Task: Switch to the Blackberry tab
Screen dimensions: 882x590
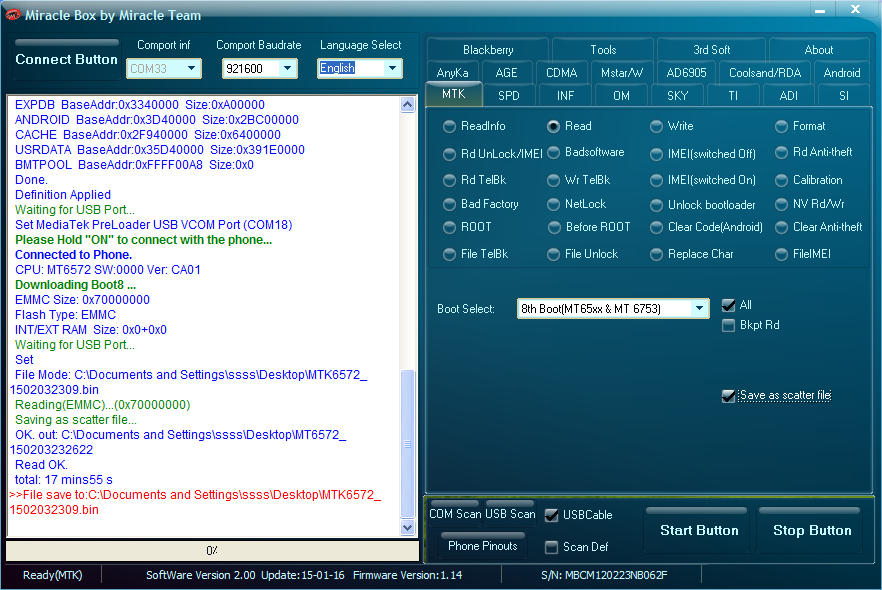Action: click(x=488, y=49)
